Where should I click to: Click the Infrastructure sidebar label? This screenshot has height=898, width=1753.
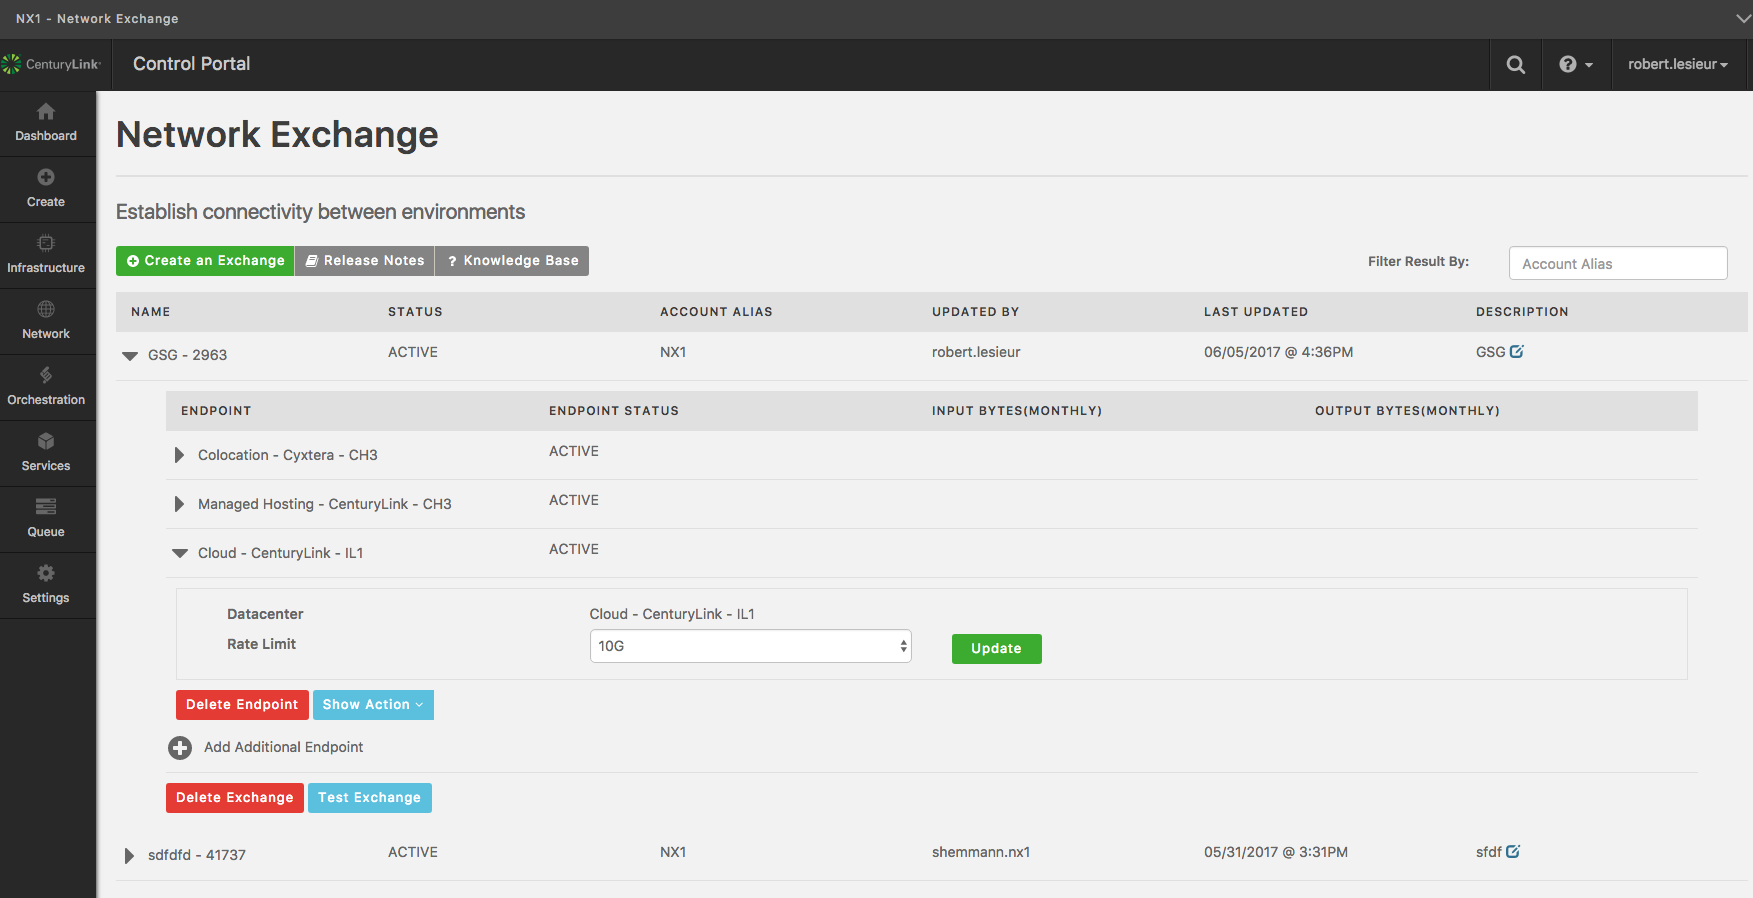point(46,268)
